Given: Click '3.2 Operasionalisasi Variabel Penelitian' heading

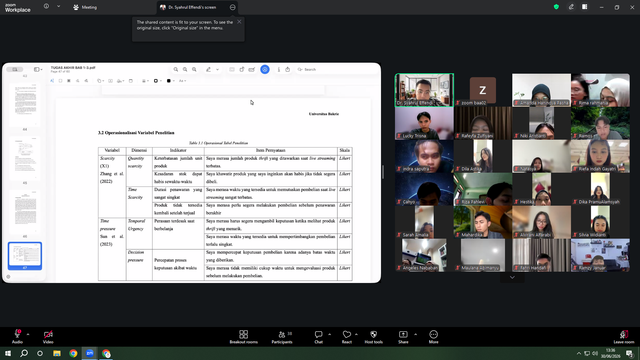Looking at the screenshot, I should pos(136,133).
